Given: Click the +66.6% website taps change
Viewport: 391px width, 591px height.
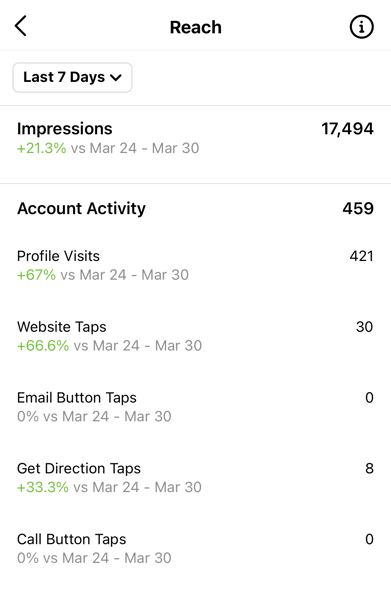Looking at the screenshot, I should (43, 346).
